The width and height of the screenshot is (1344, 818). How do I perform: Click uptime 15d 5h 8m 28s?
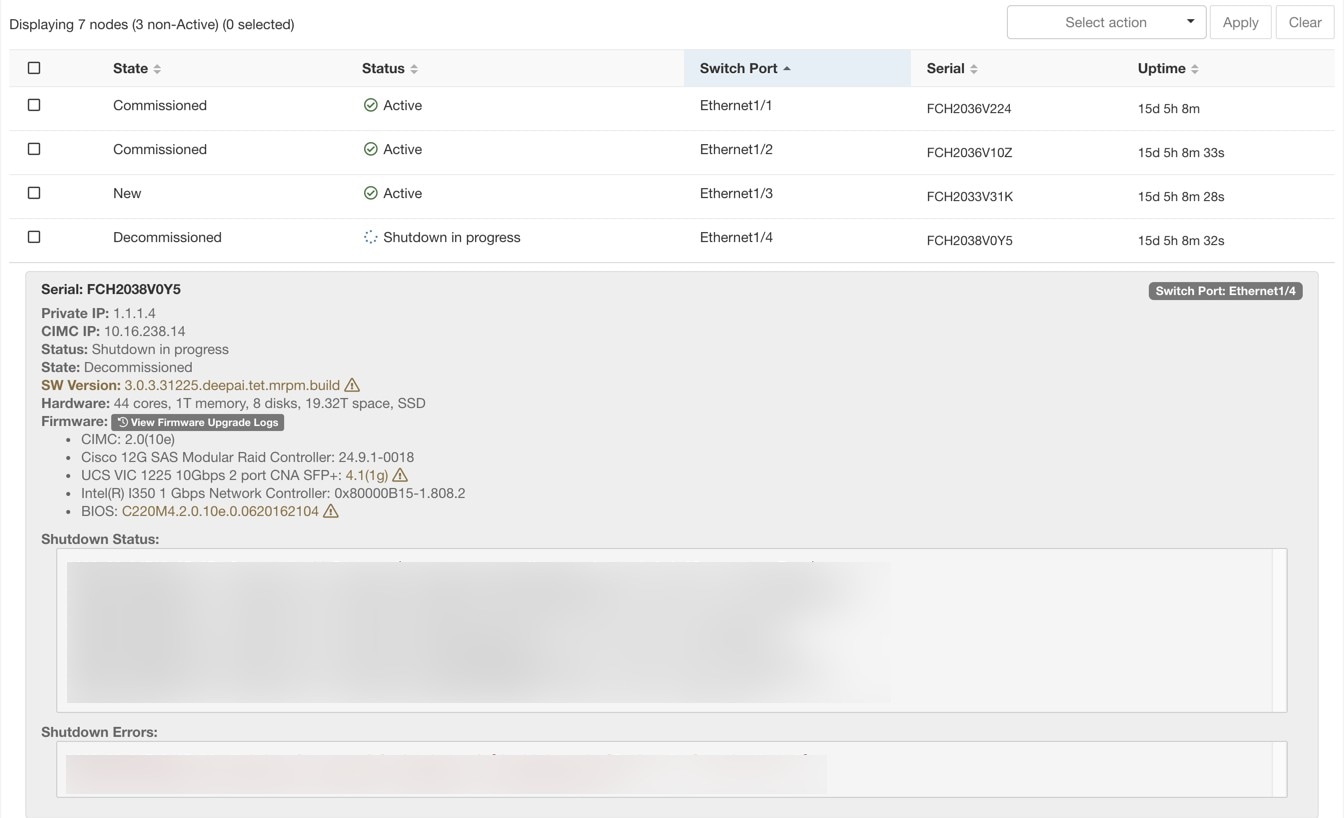tap(1181, 197)
